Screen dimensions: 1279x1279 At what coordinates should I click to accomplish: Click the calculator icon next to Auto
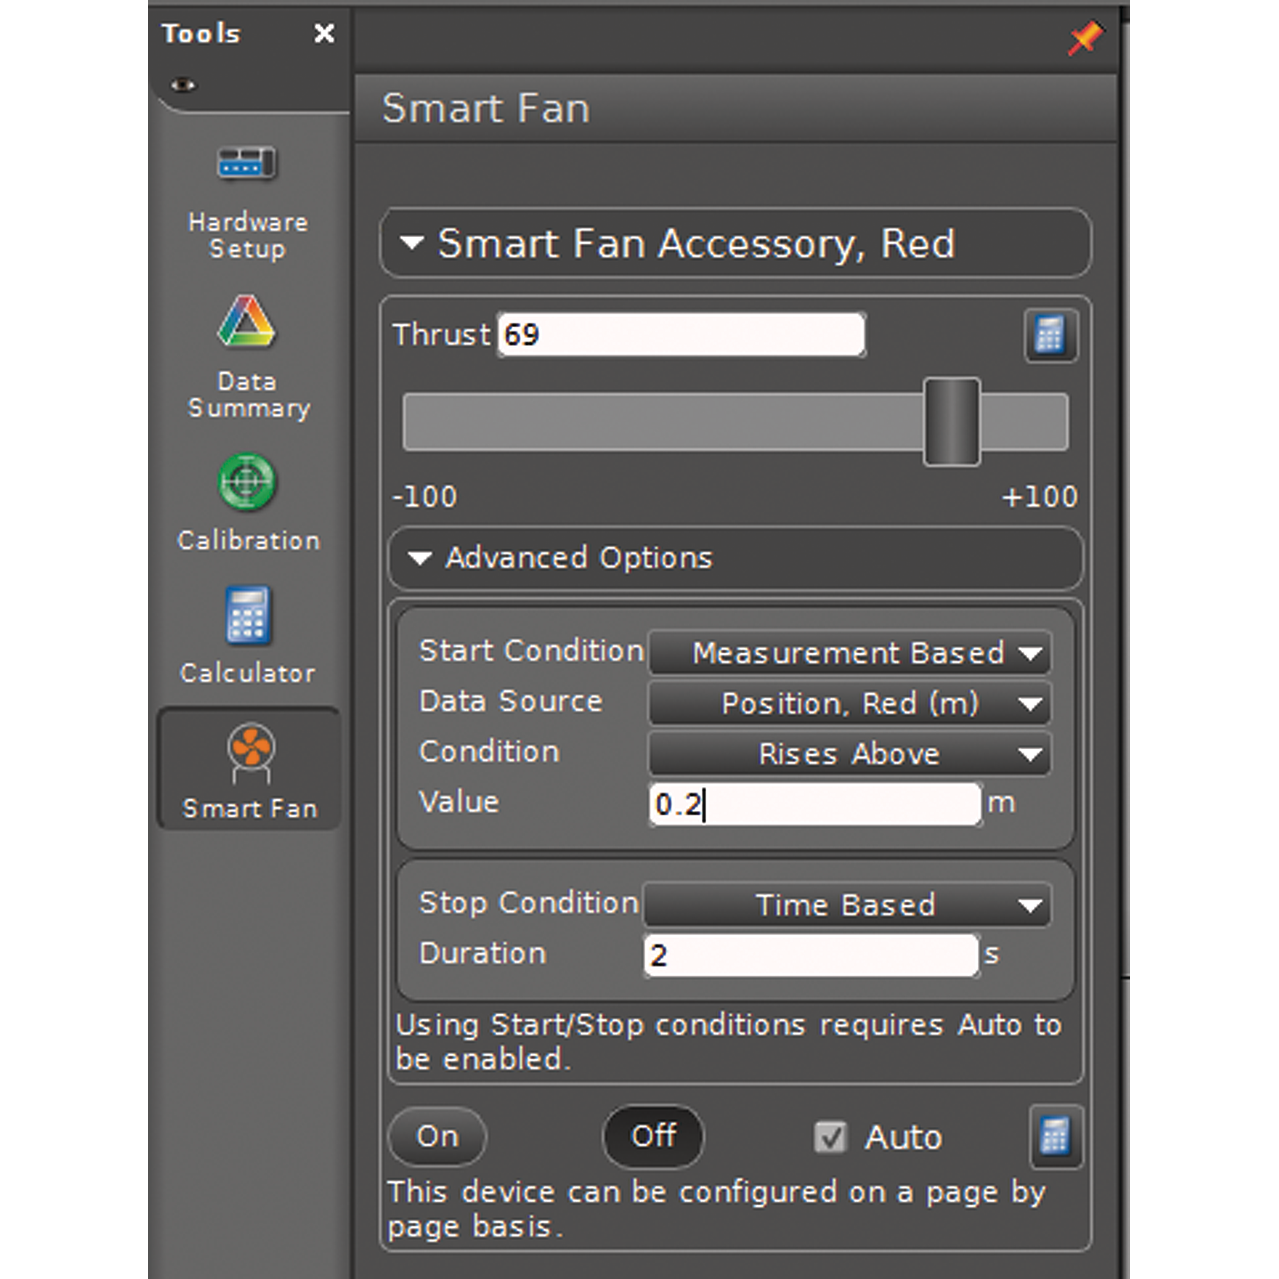(x=1055, y=1137)
